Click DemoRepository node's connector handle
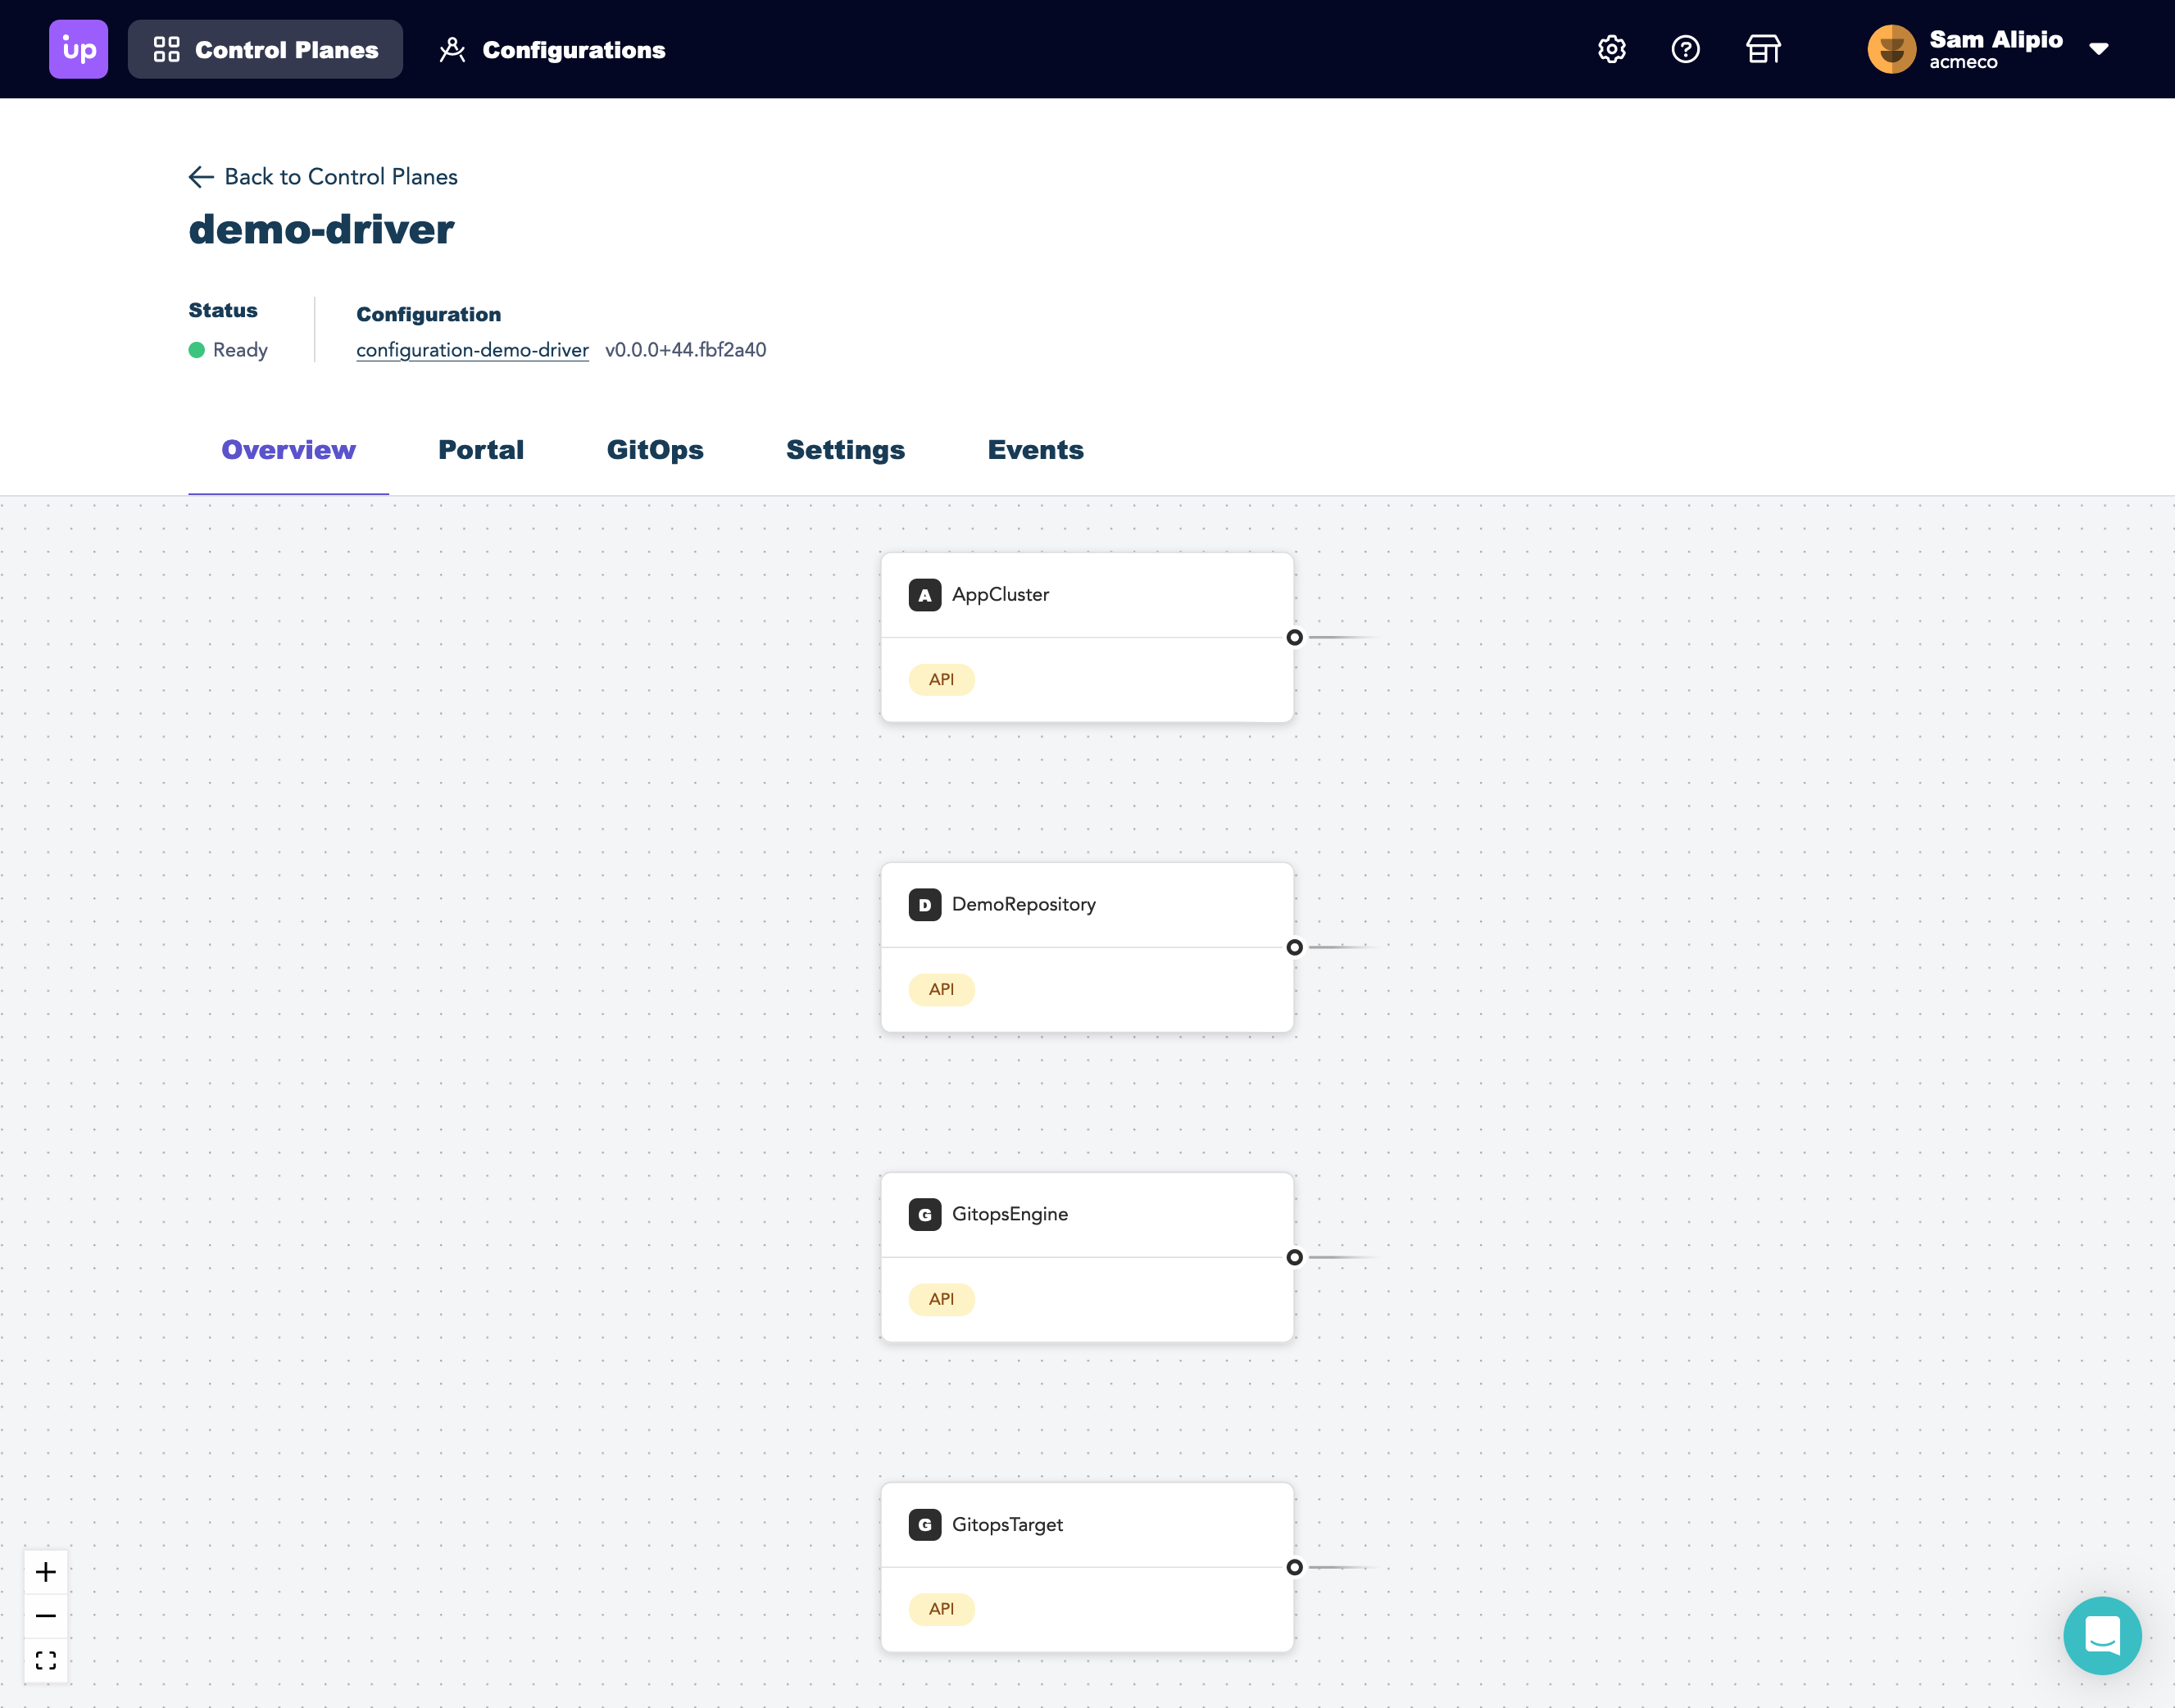2175x1708 pixels. coord(1294,947)
